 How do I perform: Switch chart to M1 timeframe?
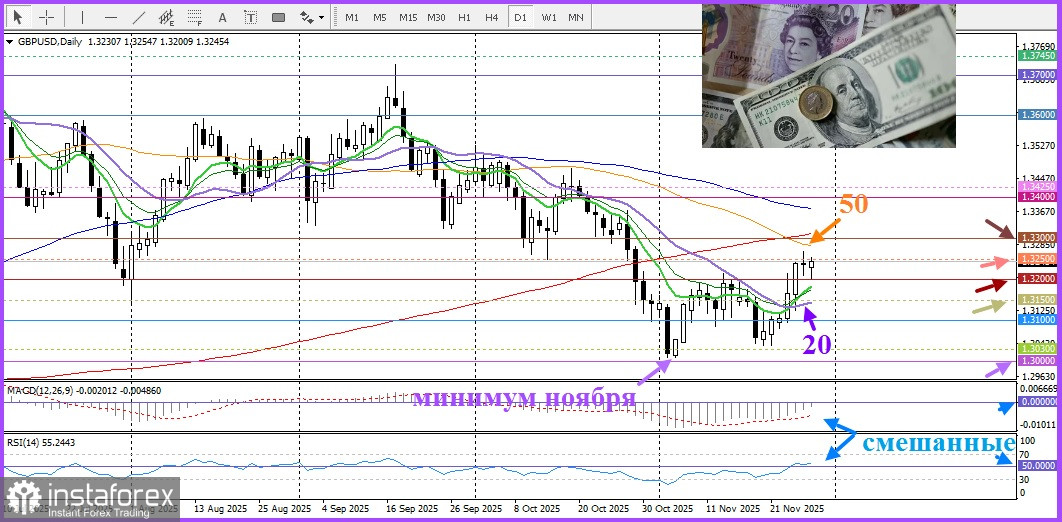(x=352, y=17)
